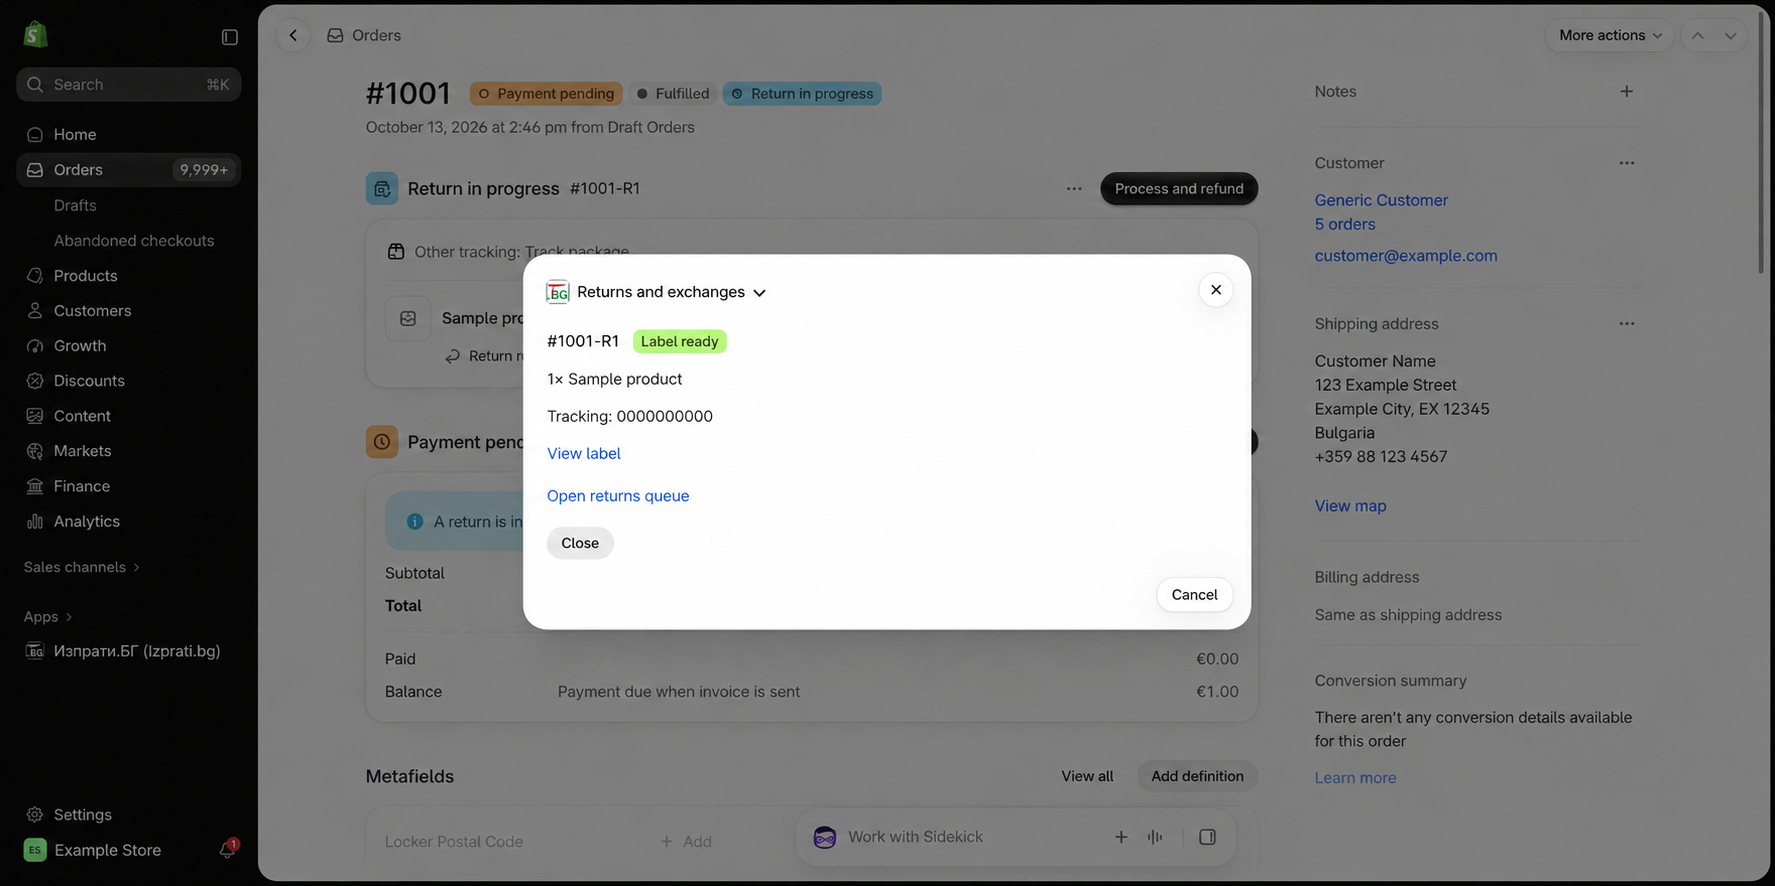Open the Generic Customer profile link

(1381, 200)
